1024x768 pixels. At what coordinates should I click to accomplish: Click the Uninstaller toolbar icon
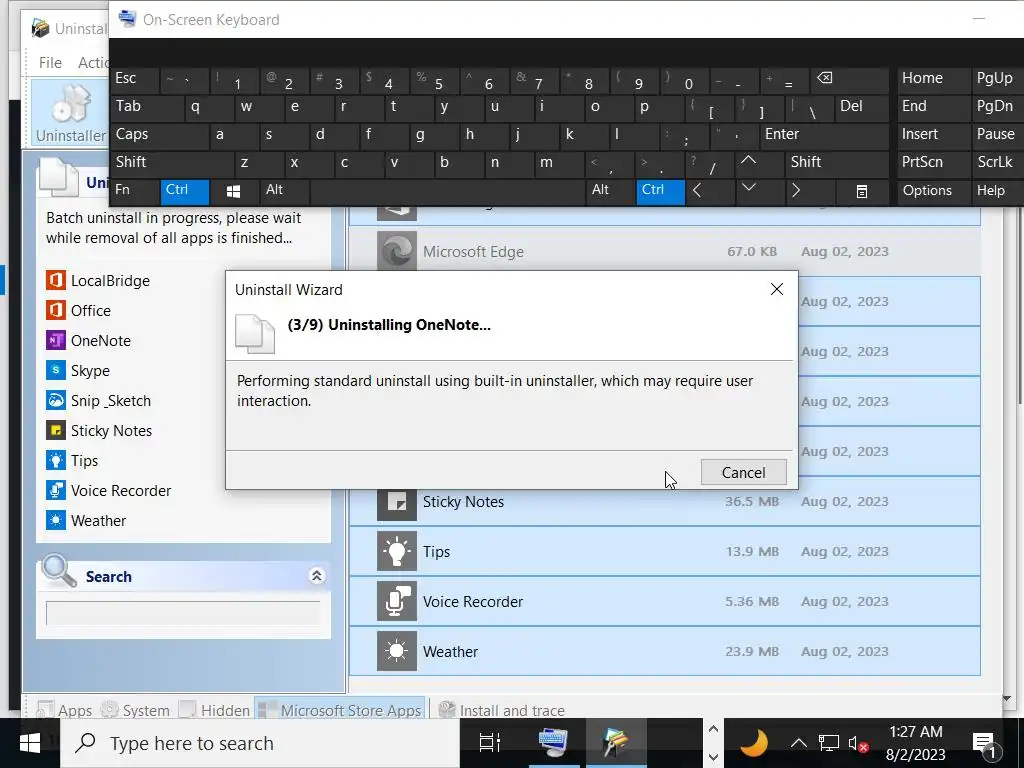point(70,112)
